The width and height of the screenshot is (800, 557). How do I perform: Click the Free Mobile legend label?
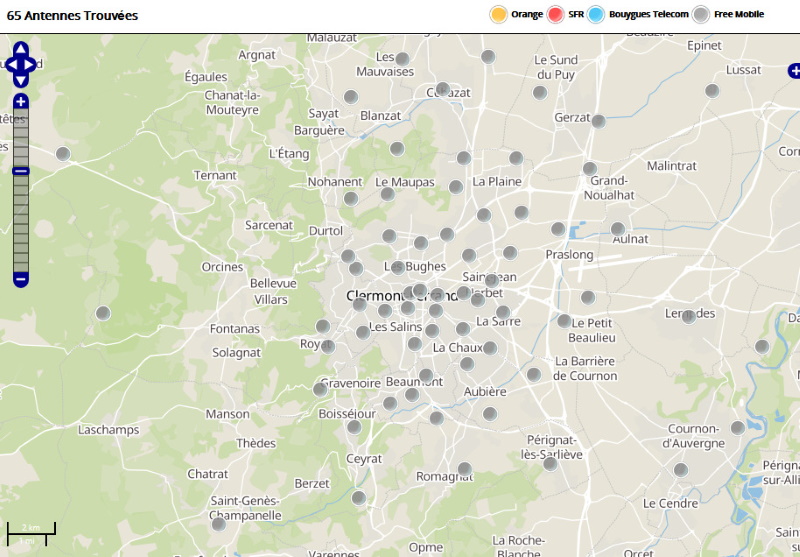point(739,14)
